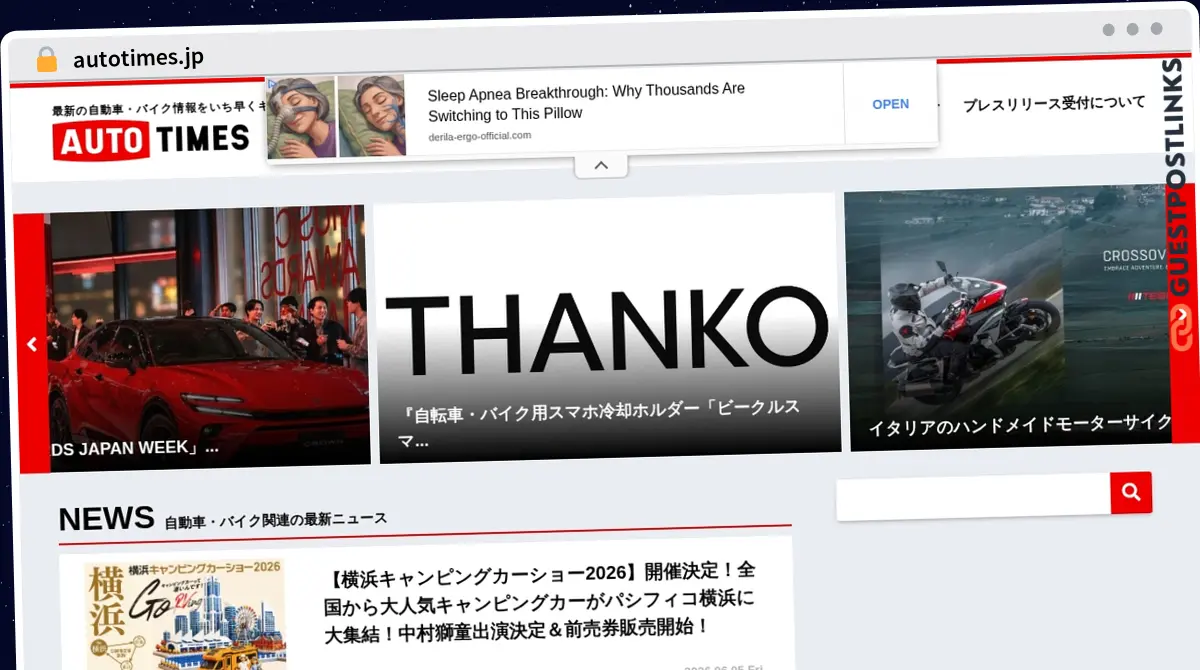Open the AUTO TIMES logo homepage link
This screenshot has width=1200, height=670.
coord(151,141)
